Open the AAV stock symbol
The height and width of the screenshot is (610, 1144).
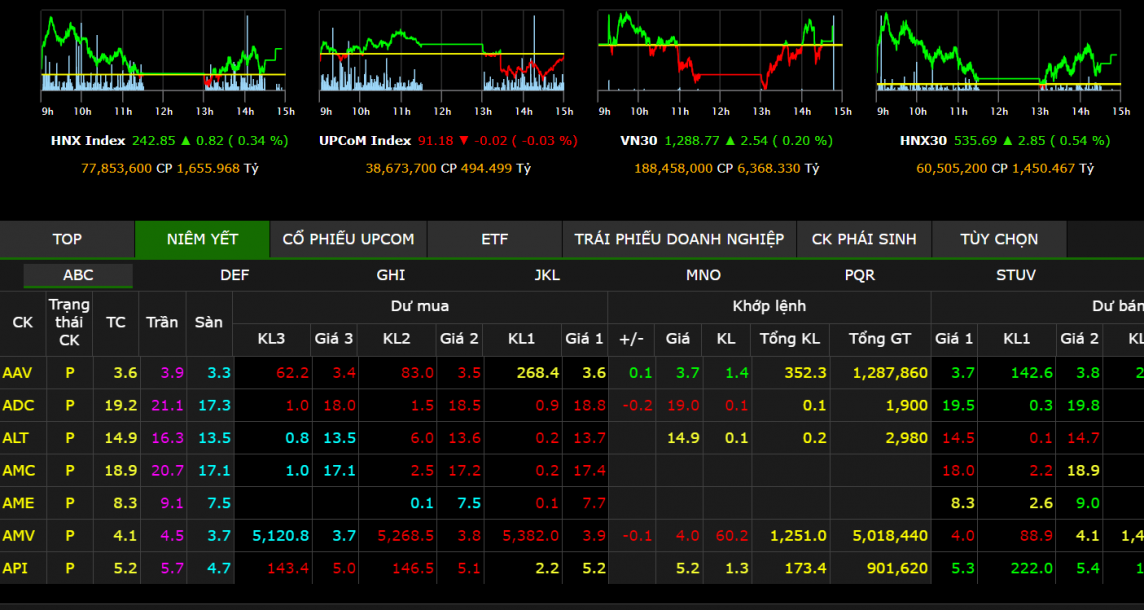(x=18, y=372)
